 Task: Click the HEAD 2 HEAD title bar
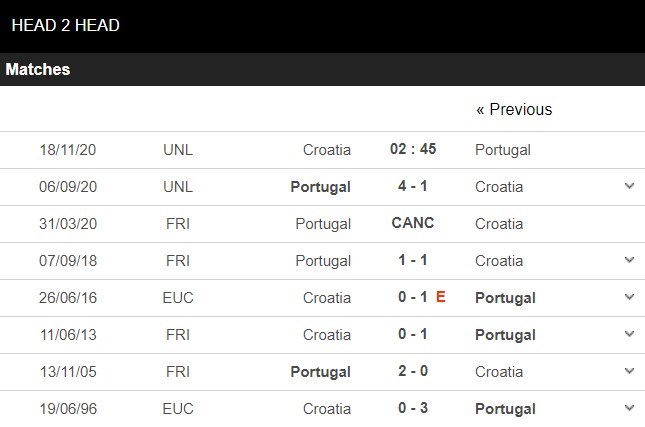coord(66,25)
